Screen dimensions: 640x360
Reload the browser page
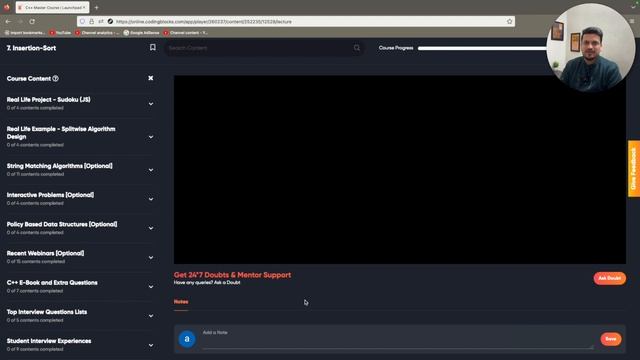pos(32,21)
